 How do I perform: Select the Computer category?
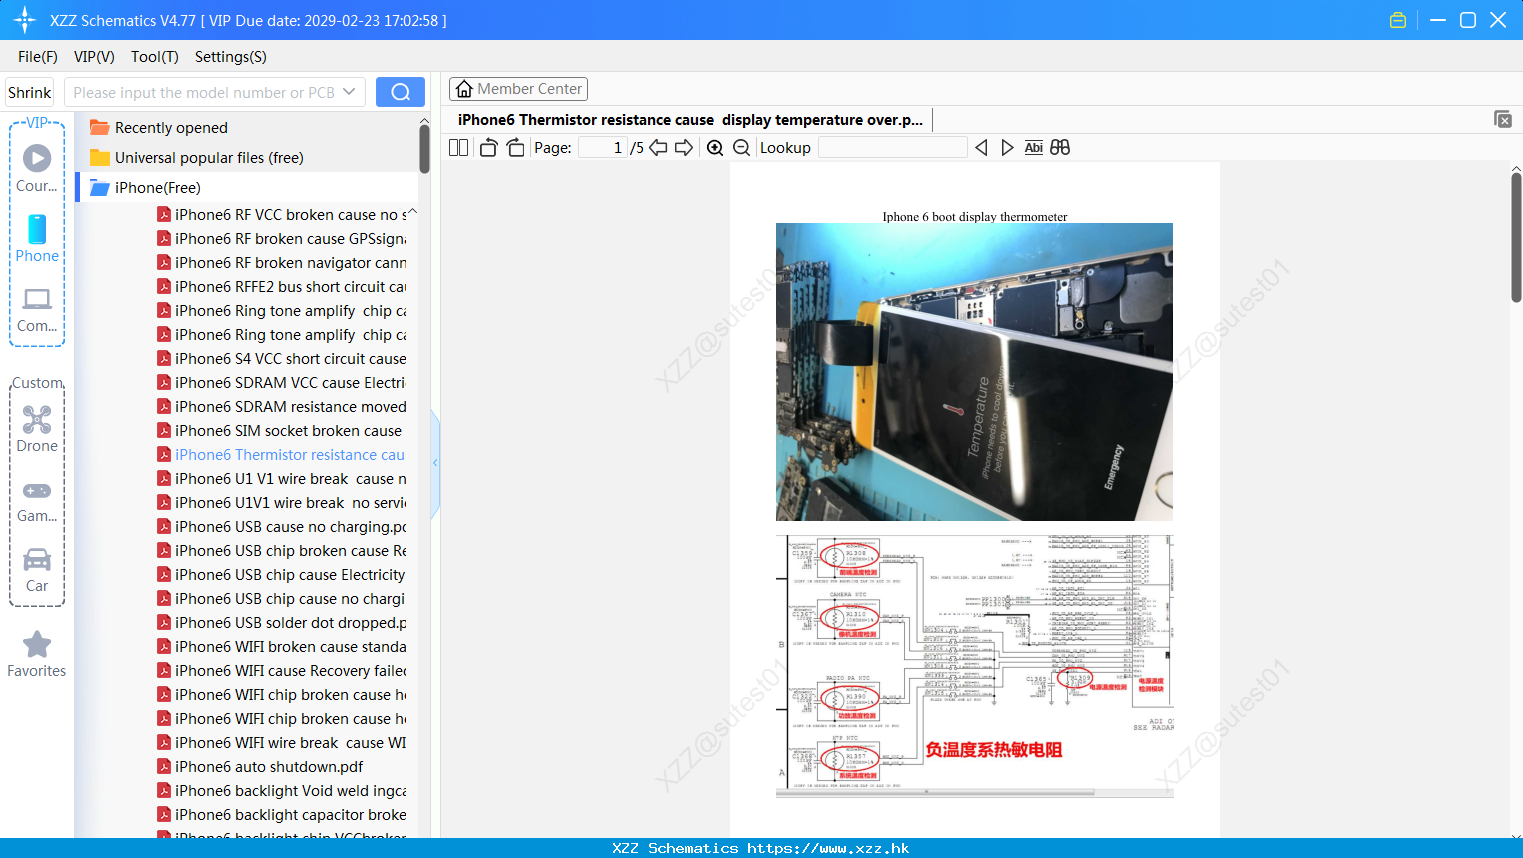click(37, 310)
